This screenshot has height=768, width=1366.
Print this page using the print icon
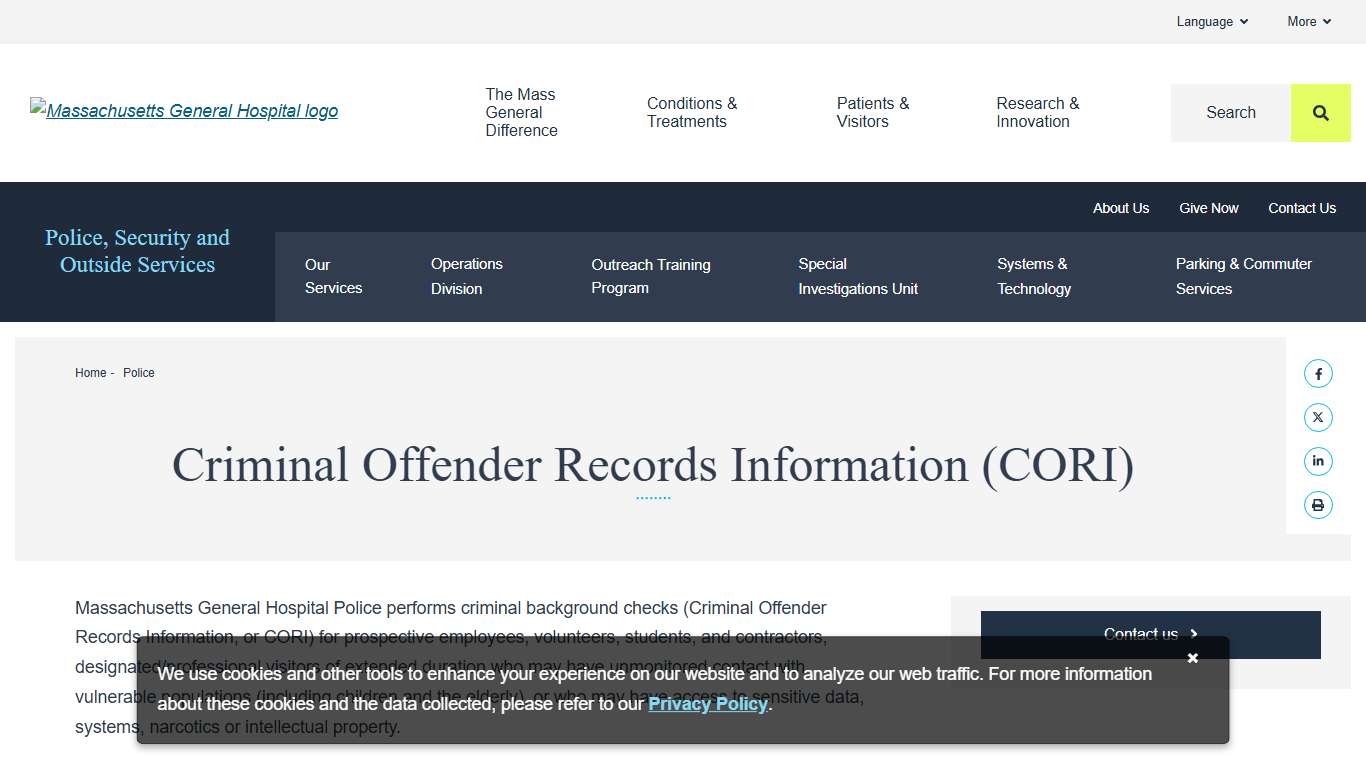1317,505
